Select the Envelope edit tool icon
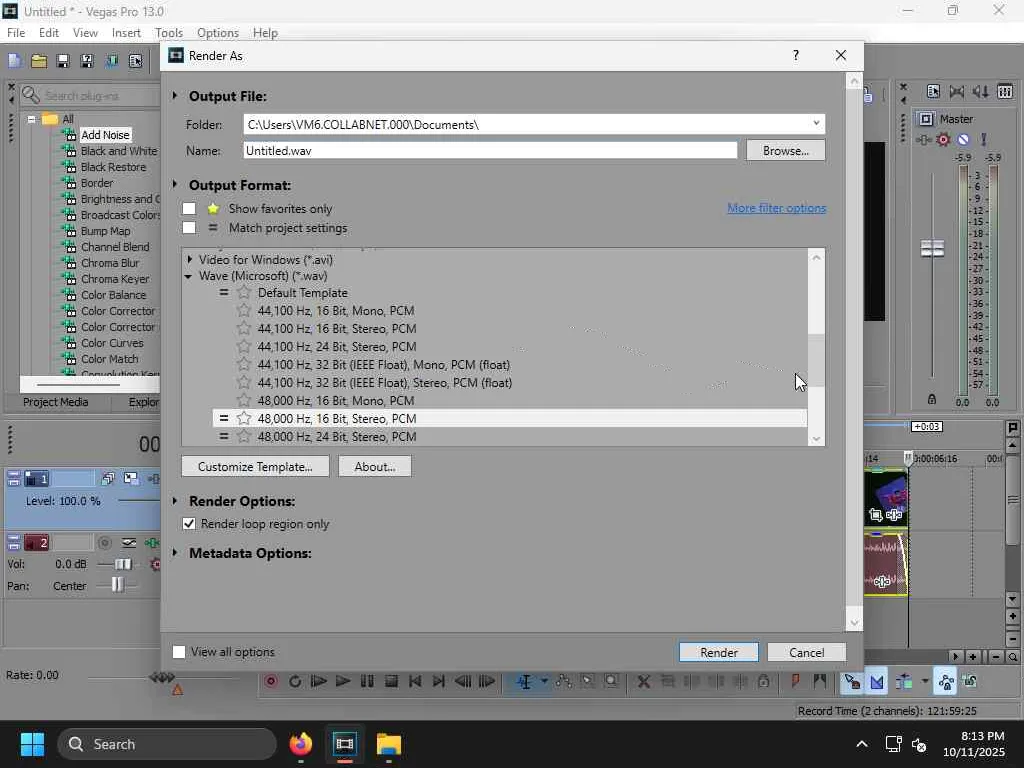 point(564,682)
